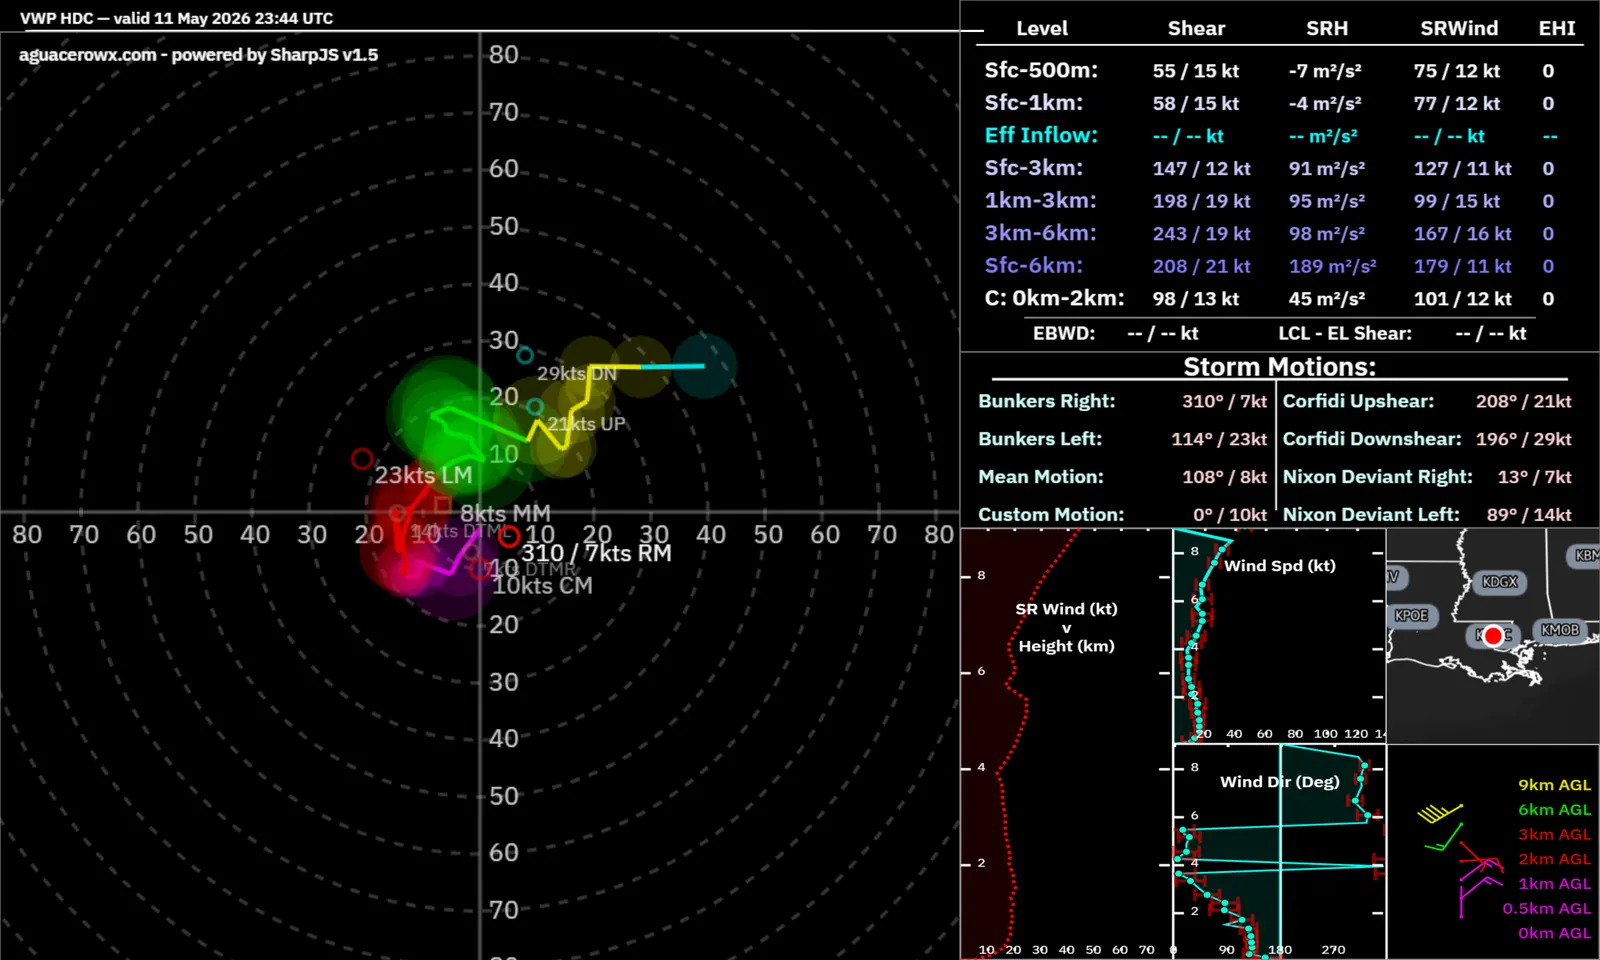Select the KMOB station marker on map
The width and height of the screenshot is (1600, 960).
(x=1560, y=630)
